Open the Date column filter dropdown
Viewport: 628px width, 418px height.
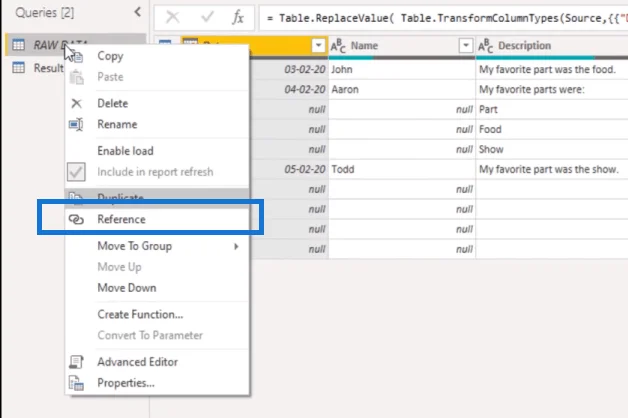point(318,46)
